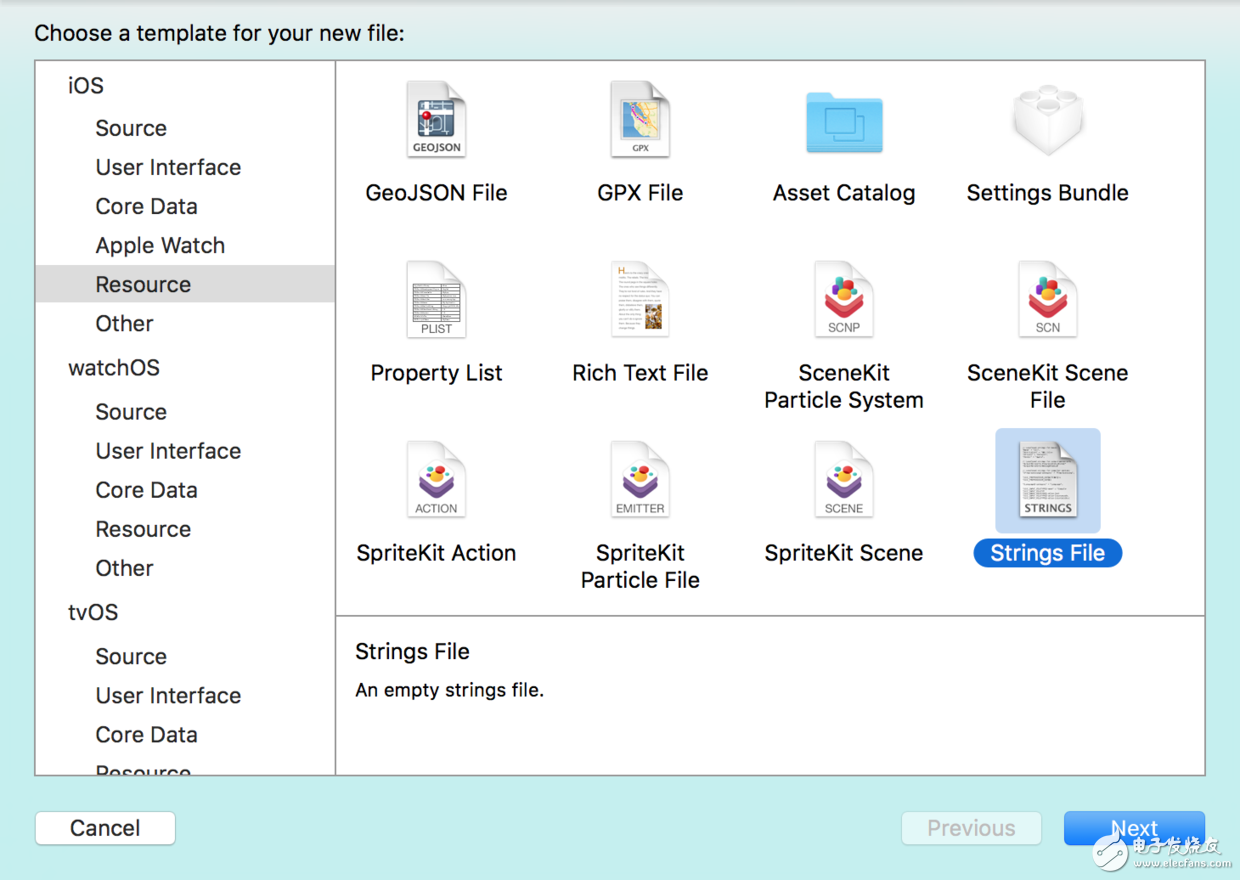Select the Settings Bundle template icon
This screenshot has height=880, width=1240.
pyautogui.click(x=1047, y=120)
